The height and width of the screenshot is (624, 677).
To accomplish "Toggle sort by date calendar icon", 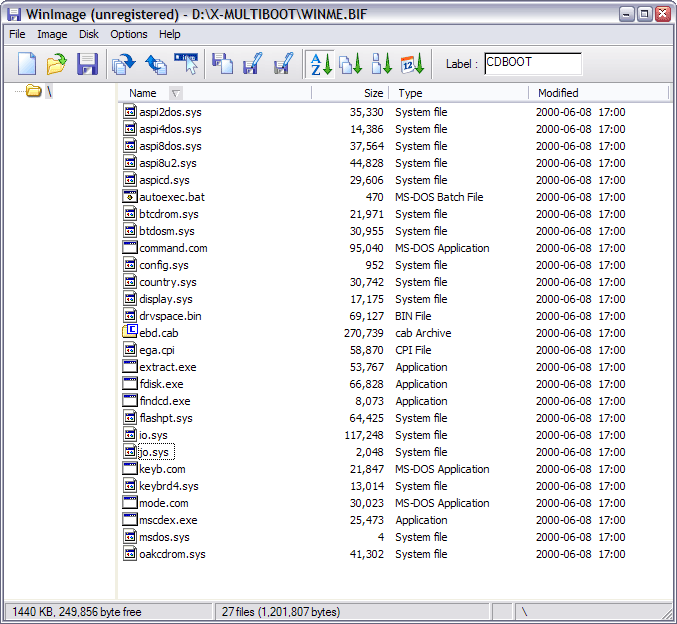I will (412, 64).
